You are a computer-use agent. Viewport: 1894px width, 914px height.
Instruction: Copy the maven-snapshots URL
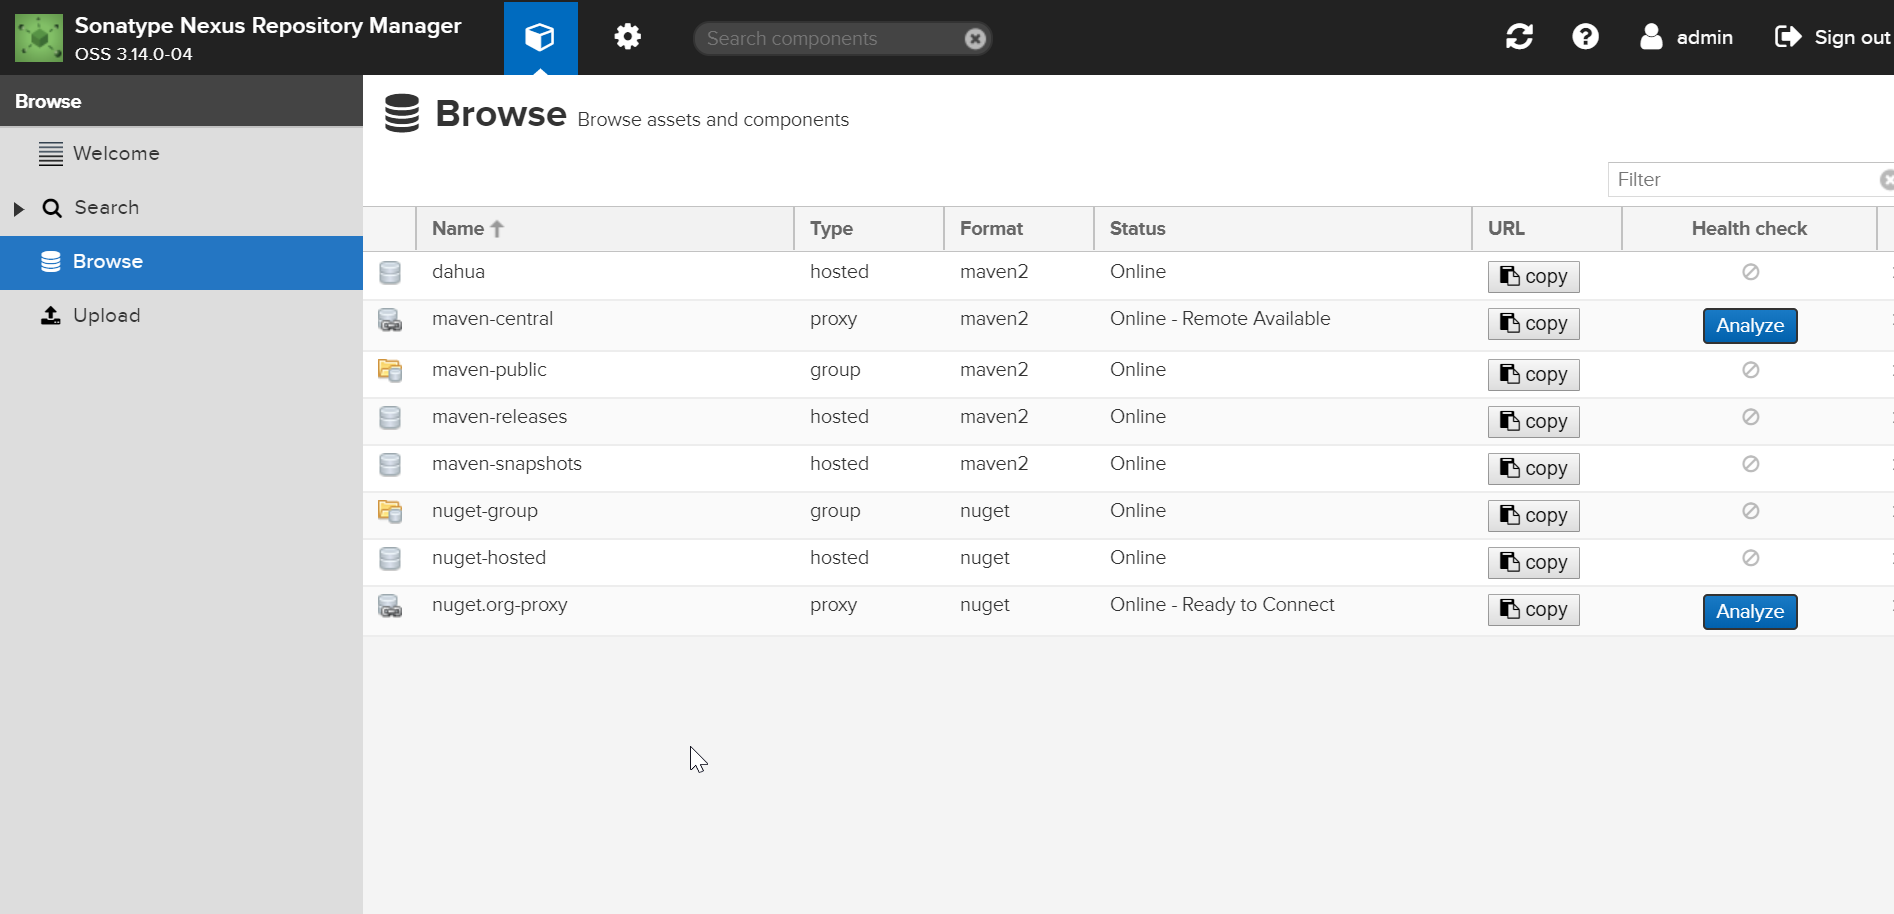(x=1533, y=469)
